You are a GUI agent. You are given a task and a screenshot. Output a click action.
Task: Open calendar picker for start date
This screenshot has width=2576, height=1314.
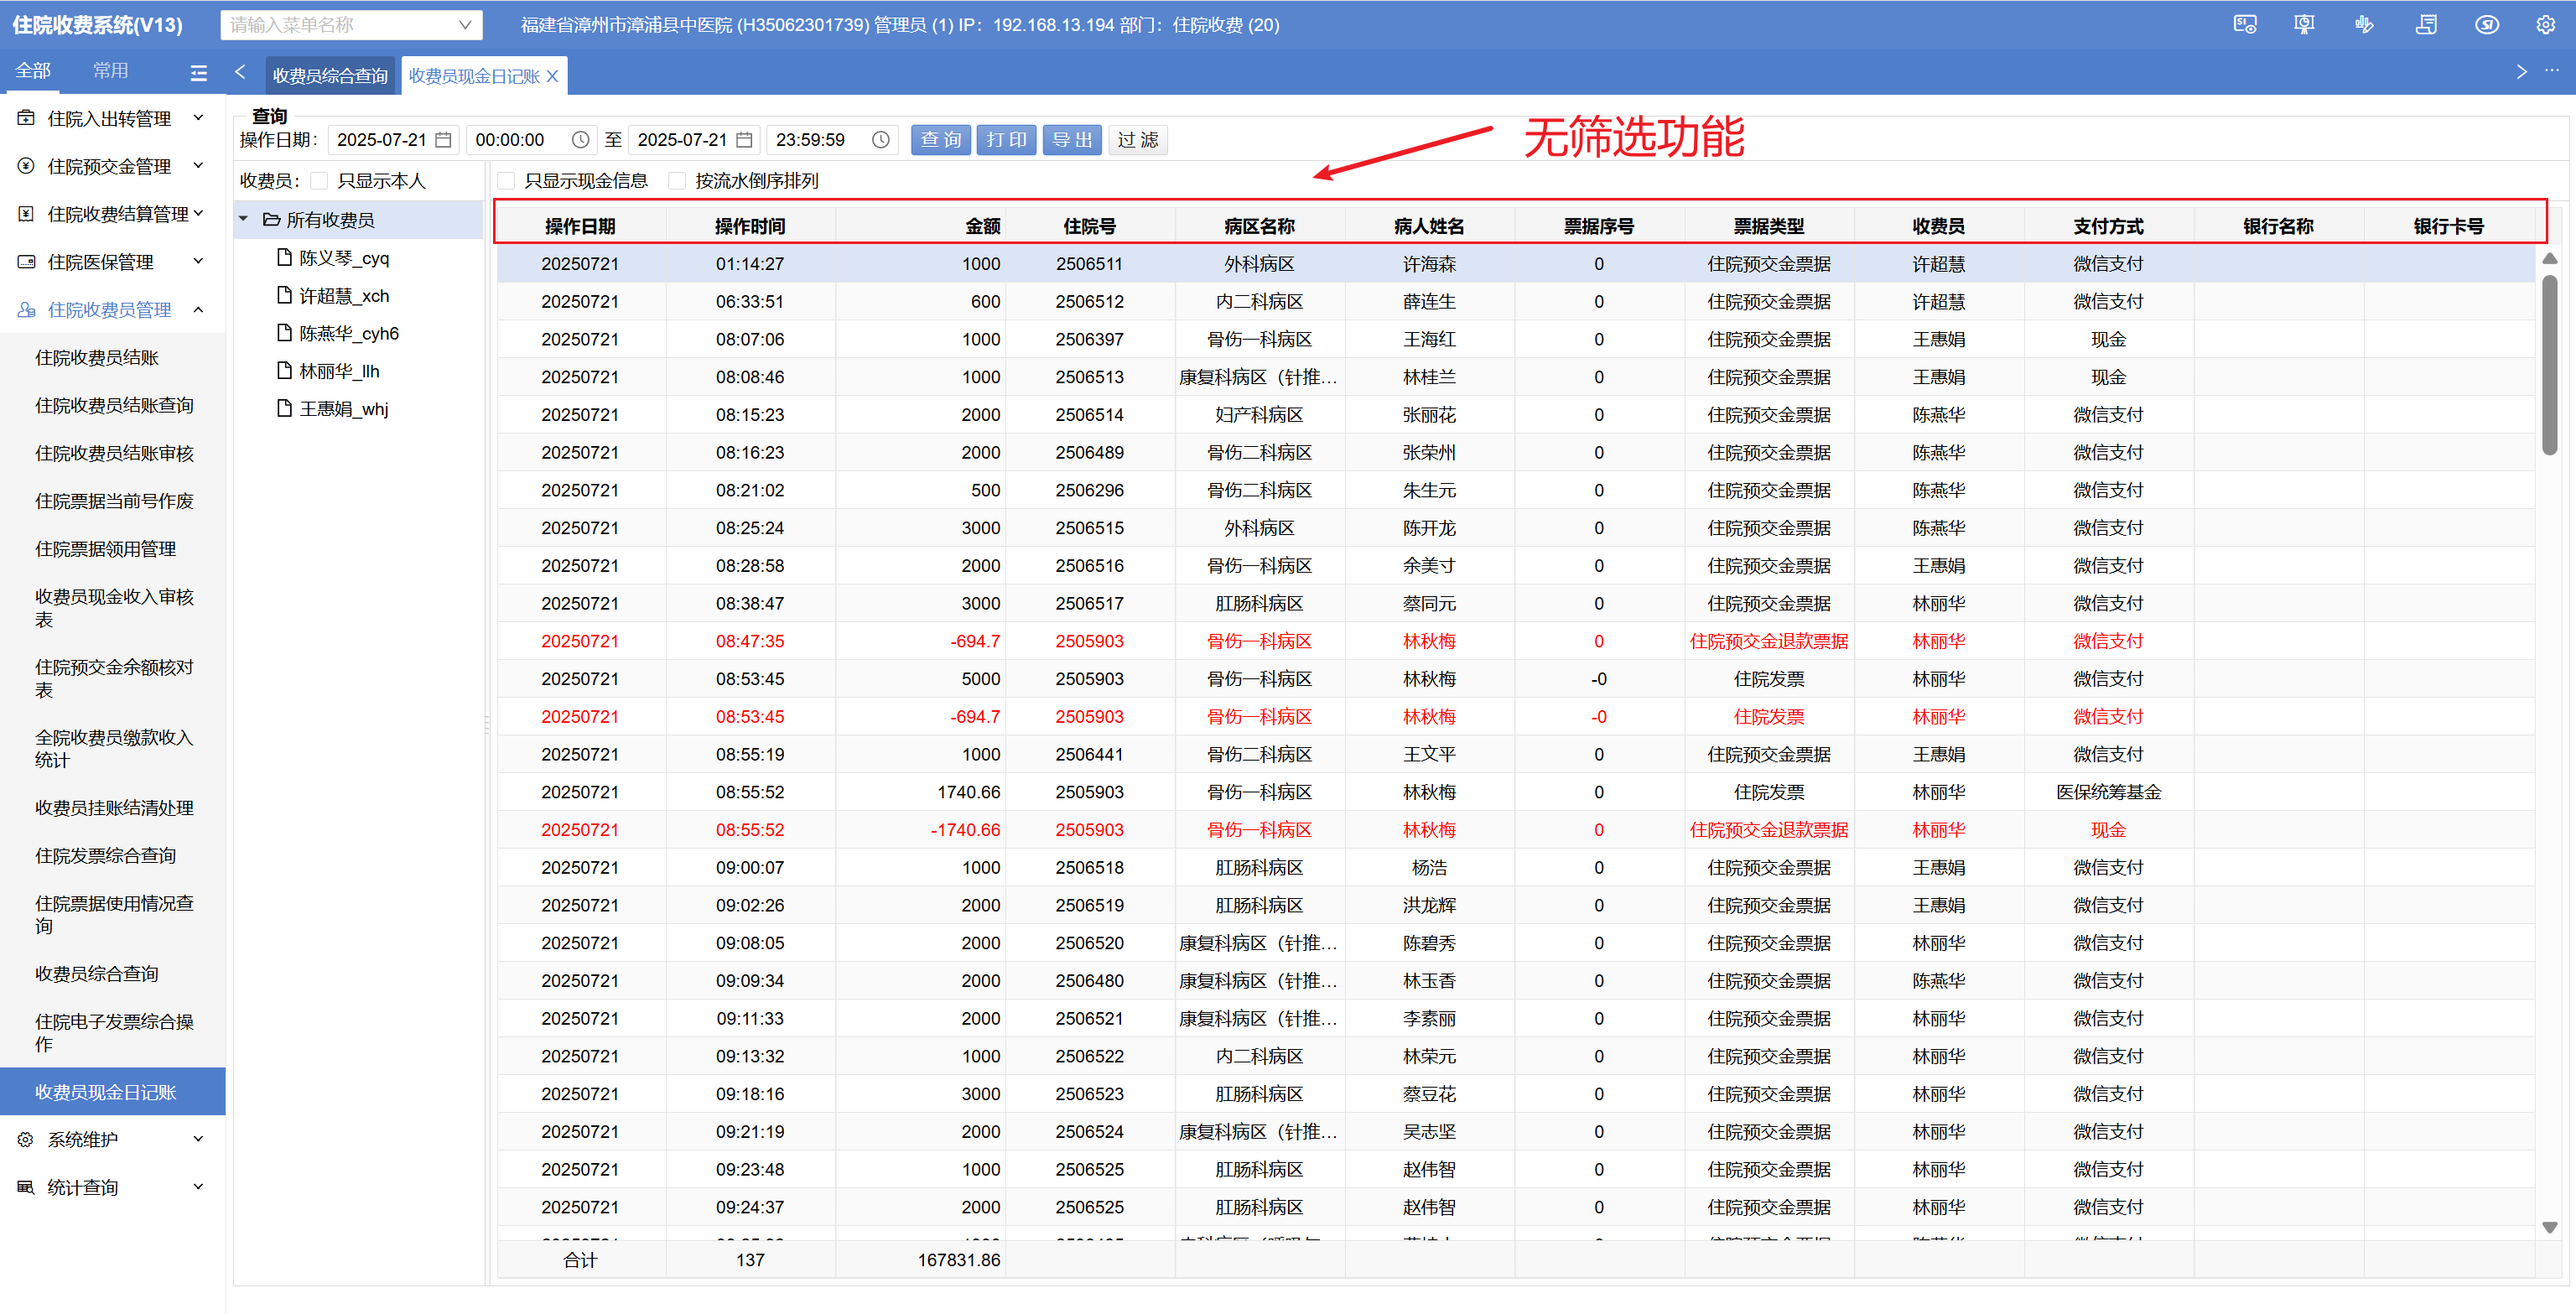[x=444, y=140]
